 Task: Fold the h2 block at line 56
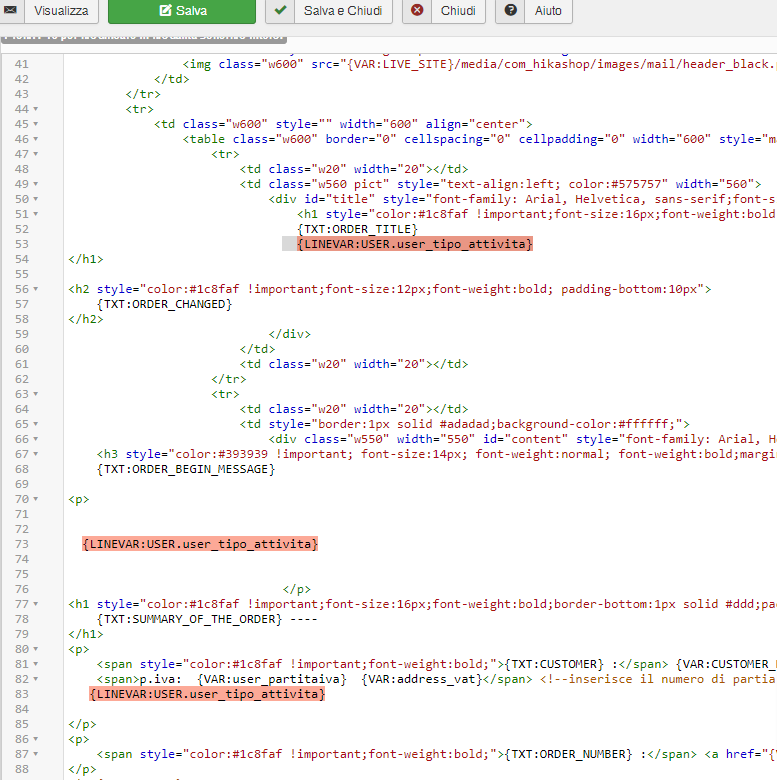(36, 289)
